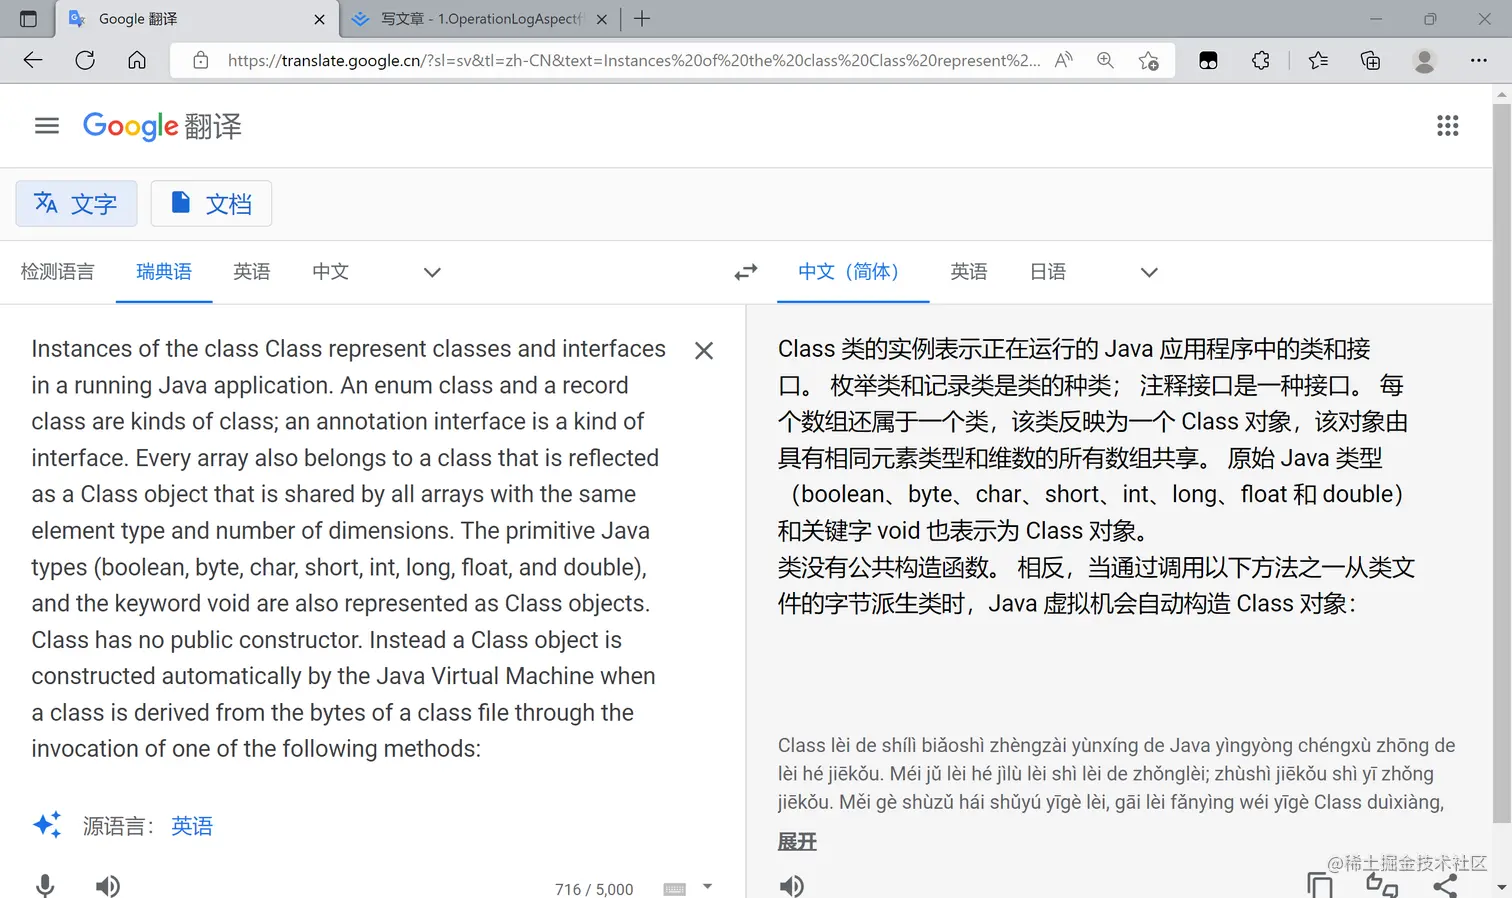The width and height of the screenshot is (1512, 898).
Task: Open the on-screen keyboard input tool
Action: tap(675, 889)
